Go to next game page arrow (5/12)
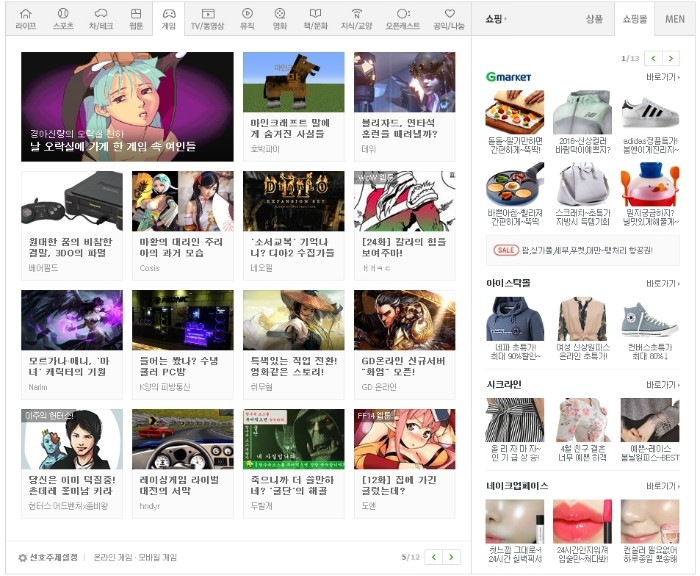 click(451, 557)
